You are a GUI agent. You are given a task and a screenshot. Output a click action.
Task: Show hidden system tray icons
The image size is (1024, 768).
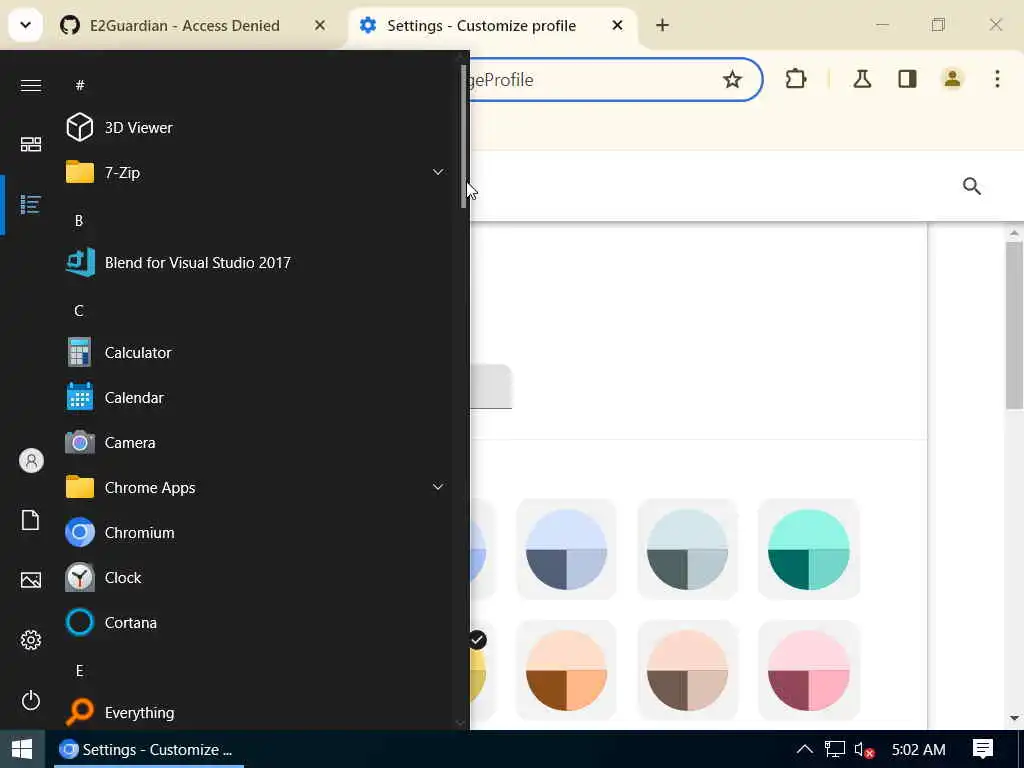805,749
